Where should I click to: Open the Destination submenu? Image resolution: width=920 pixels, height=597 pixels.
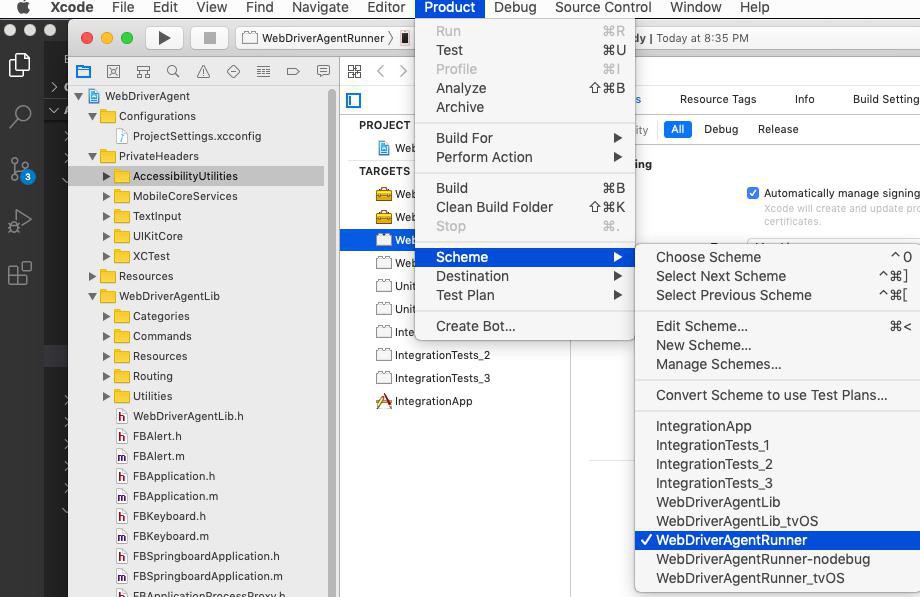(x=525, y=276)
